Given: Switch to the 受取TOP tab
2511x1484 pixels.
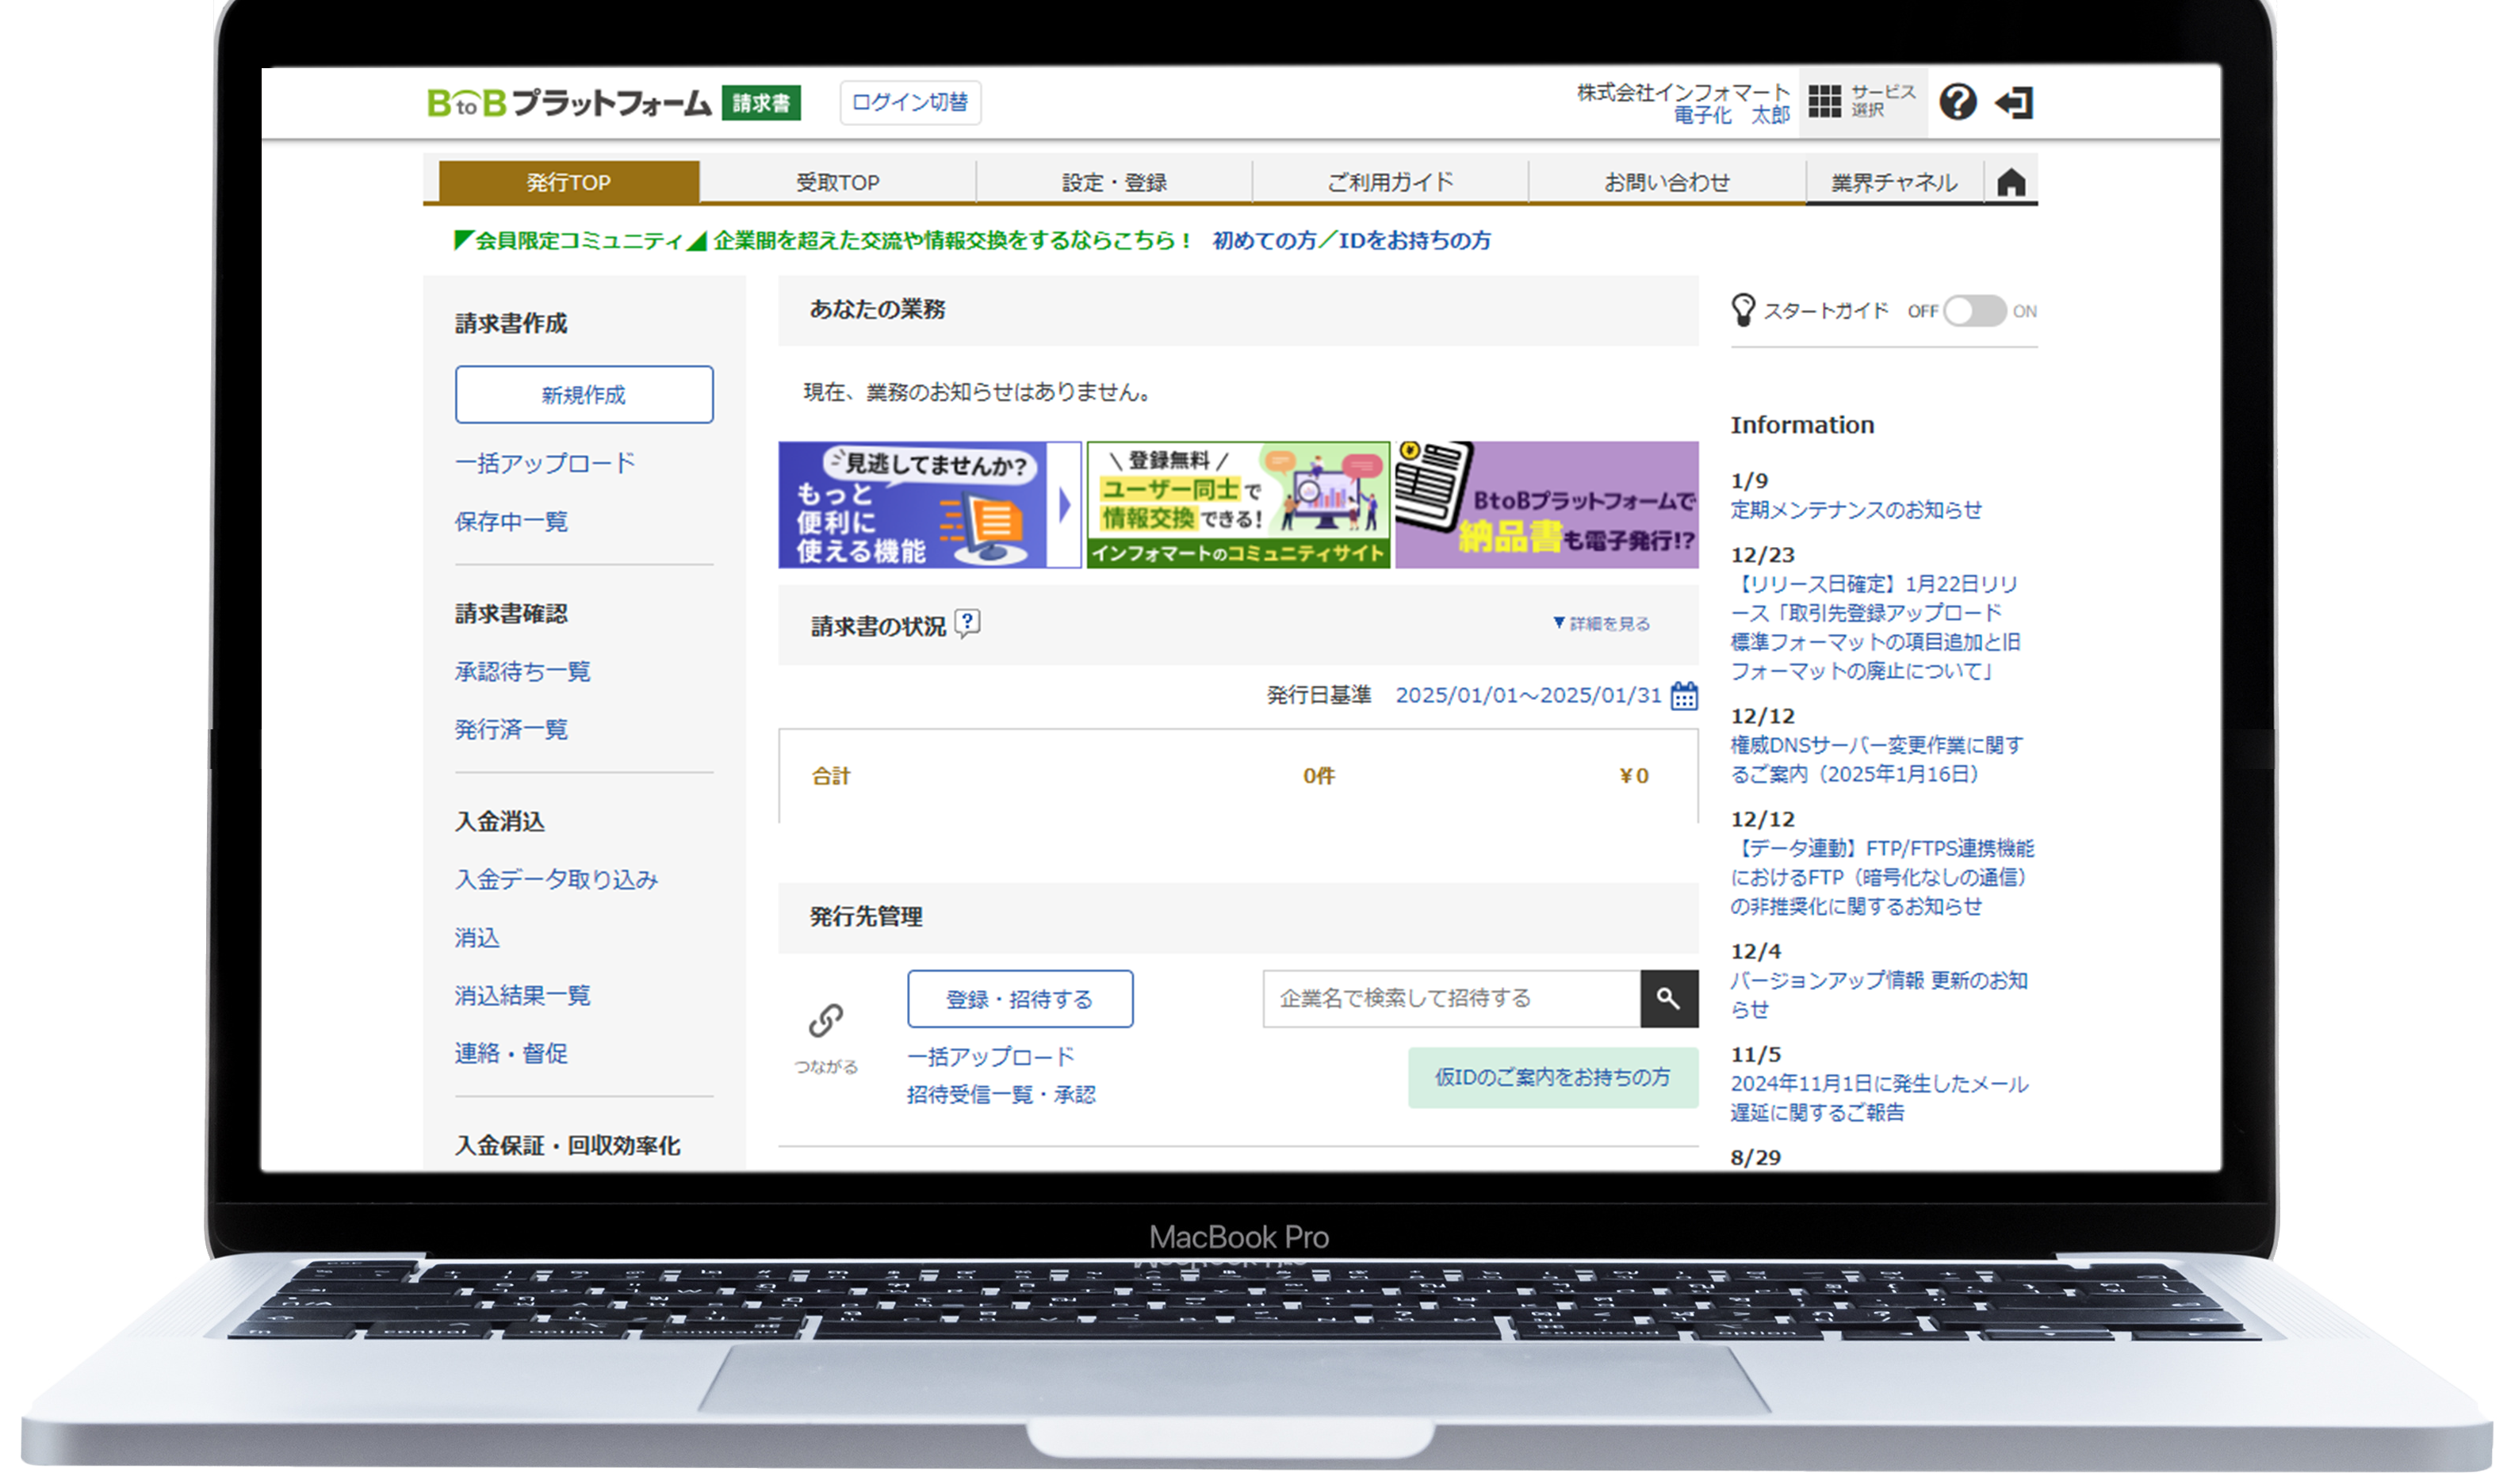Looking at the screenshot, I should [x=837, y=182].
